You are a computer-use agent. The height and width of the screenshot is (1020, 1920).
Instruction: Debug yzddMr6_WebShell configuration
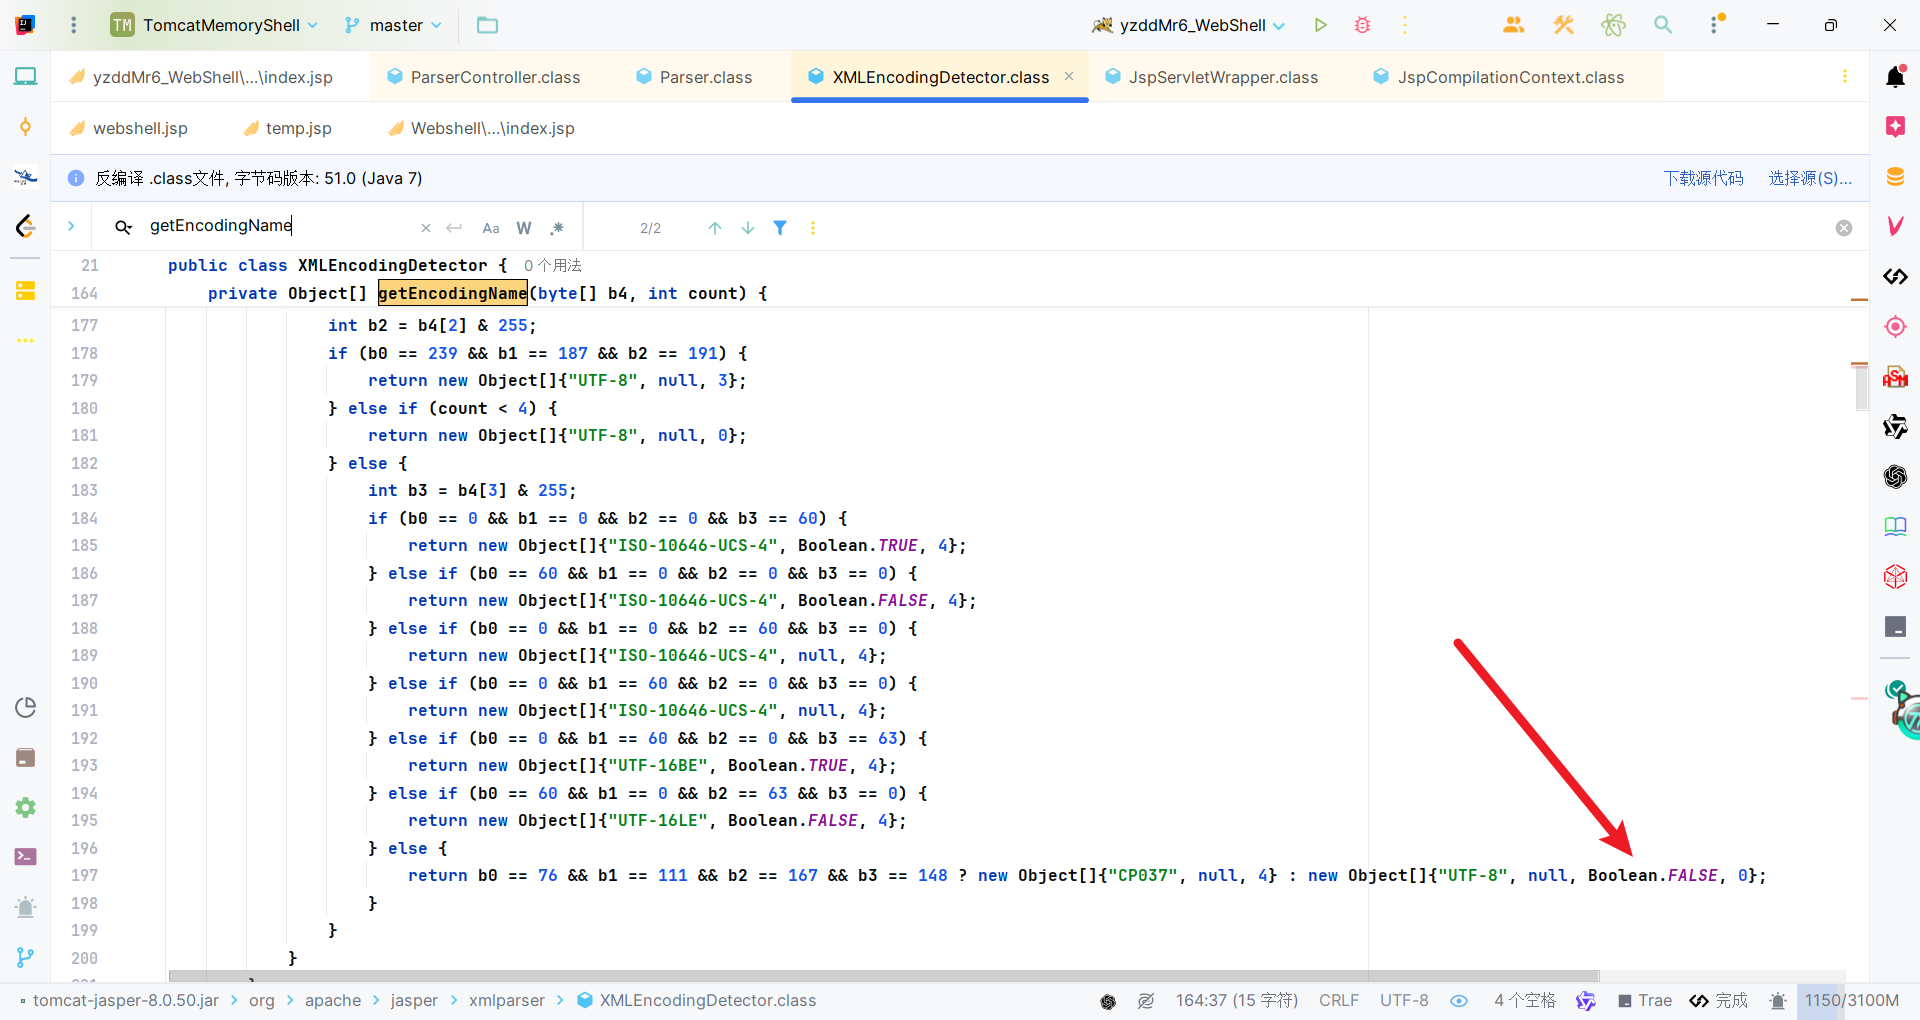coord(1362,25)
